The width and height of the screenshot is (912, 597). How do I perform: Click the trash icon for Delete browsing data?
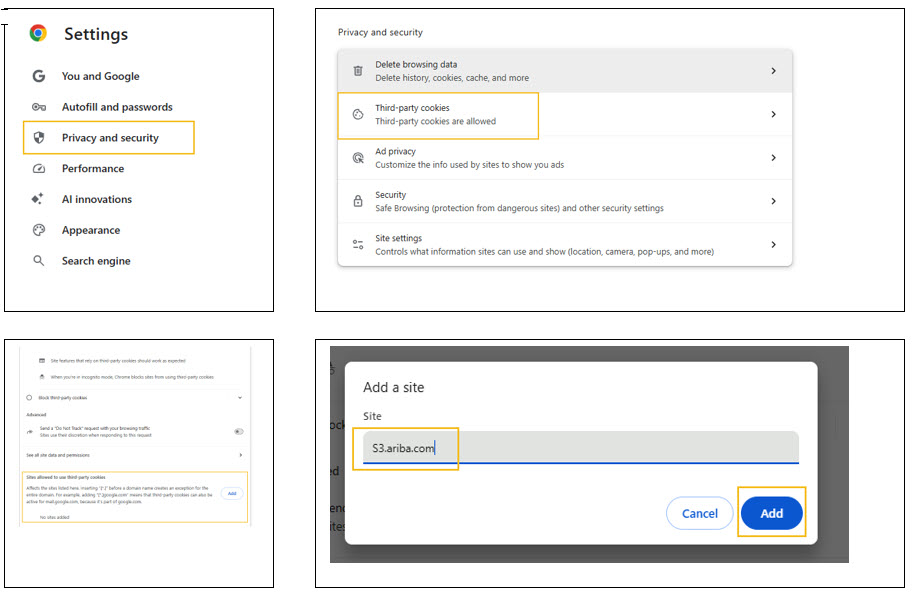pos(358,71)
